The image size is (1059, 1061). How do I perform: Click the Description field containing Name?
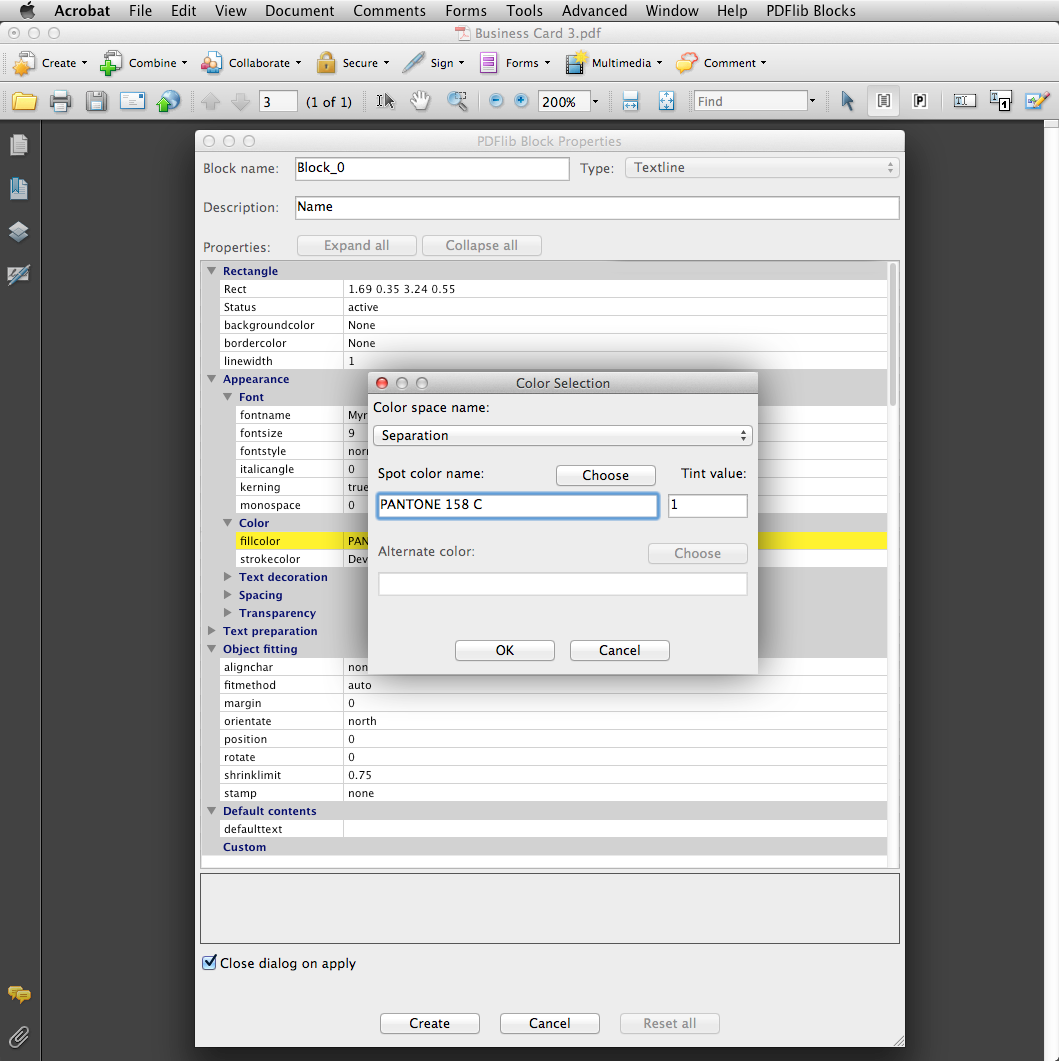coord(597,208)
